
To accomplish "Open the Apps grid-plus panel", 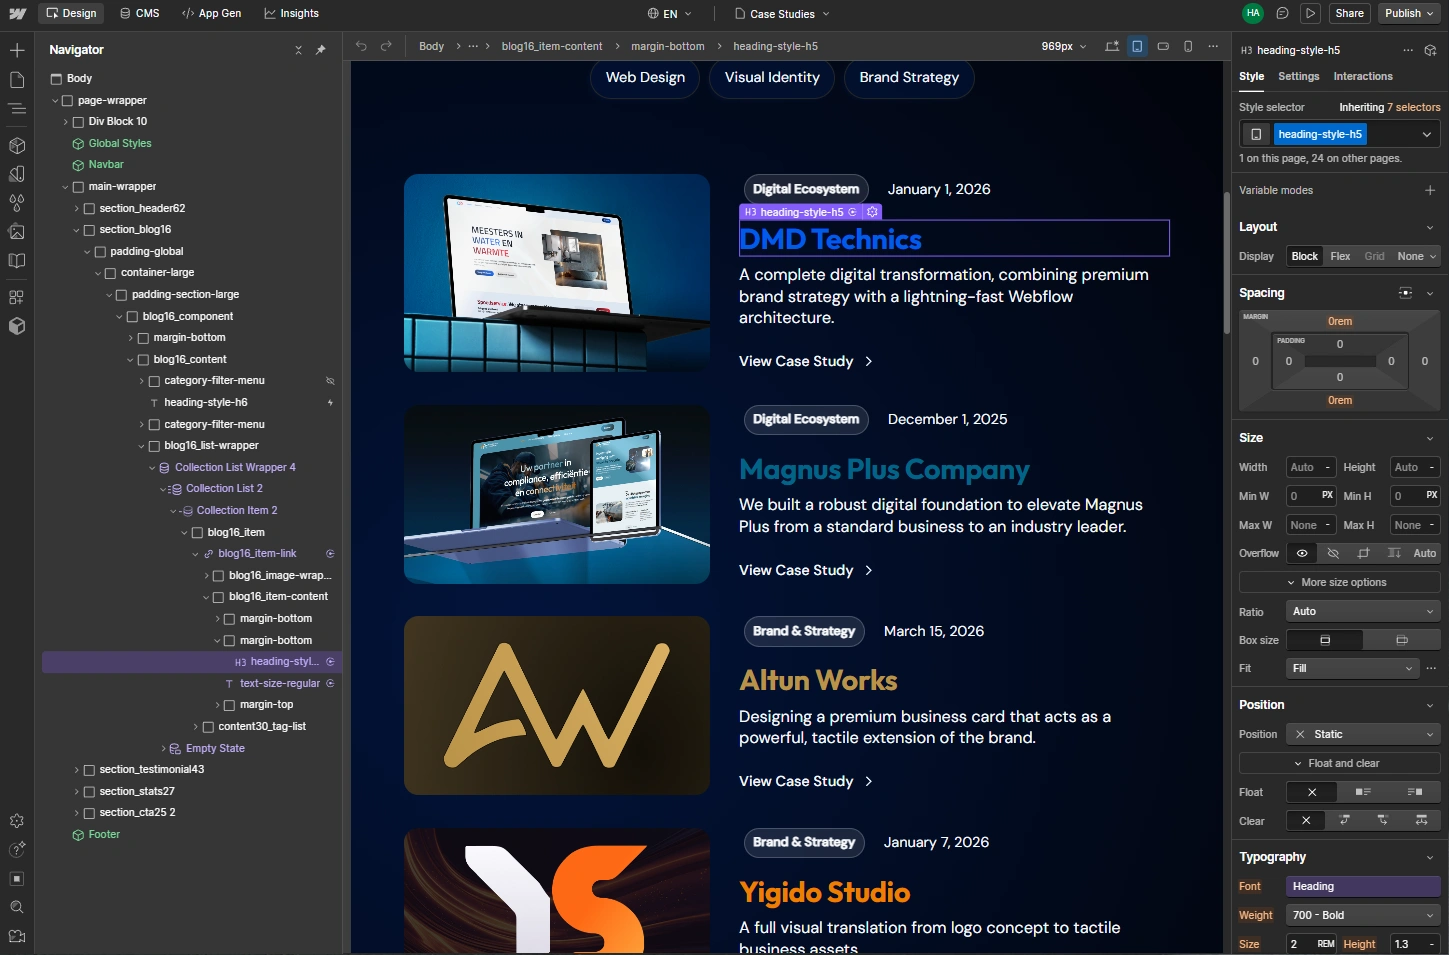I will pos(17,297).
